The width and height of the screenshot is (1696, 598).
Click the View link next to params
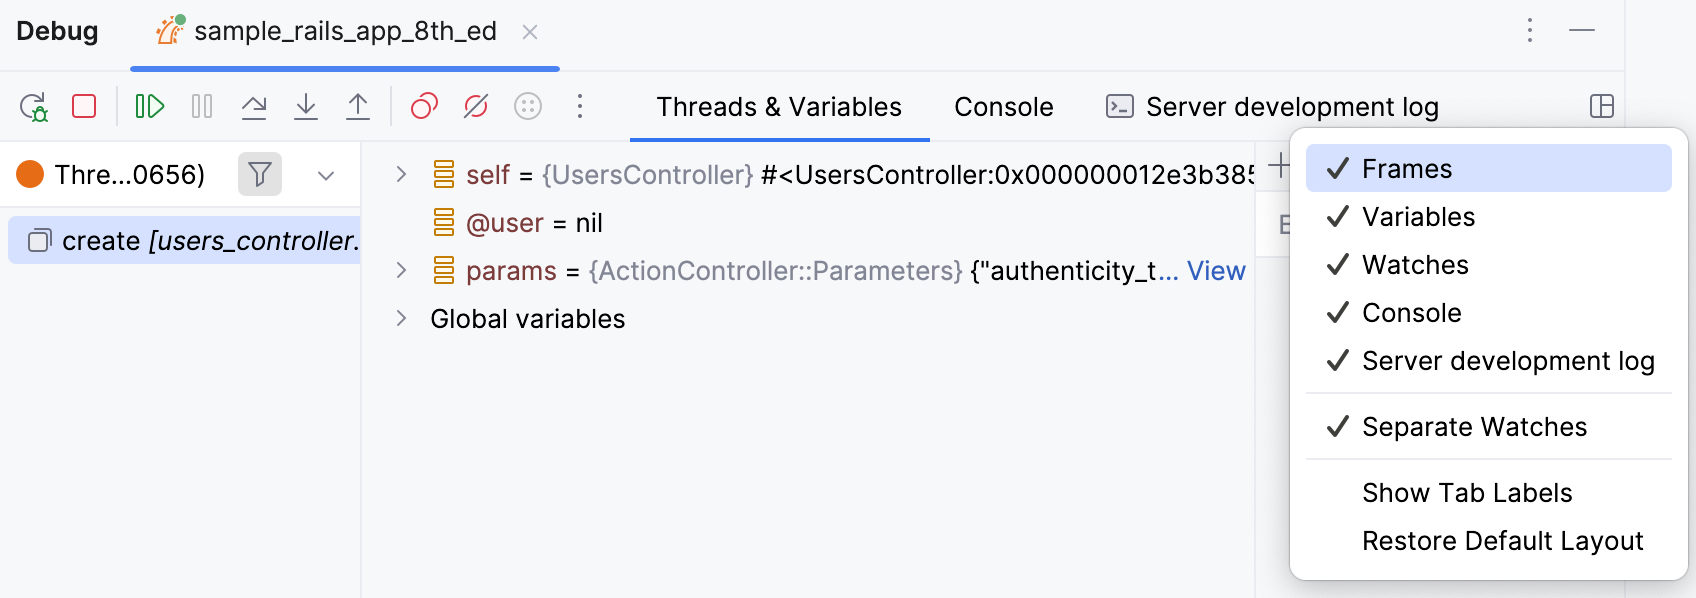[x=1215, y=271]
